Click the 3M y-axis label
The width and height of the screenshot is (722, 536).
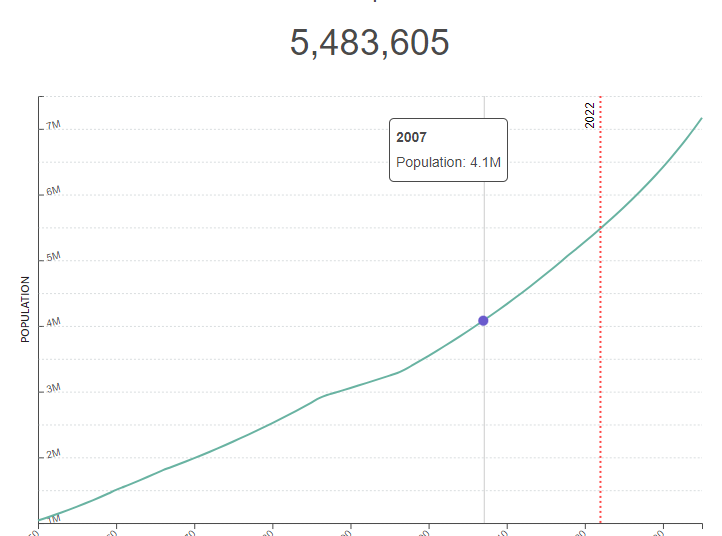53,389
